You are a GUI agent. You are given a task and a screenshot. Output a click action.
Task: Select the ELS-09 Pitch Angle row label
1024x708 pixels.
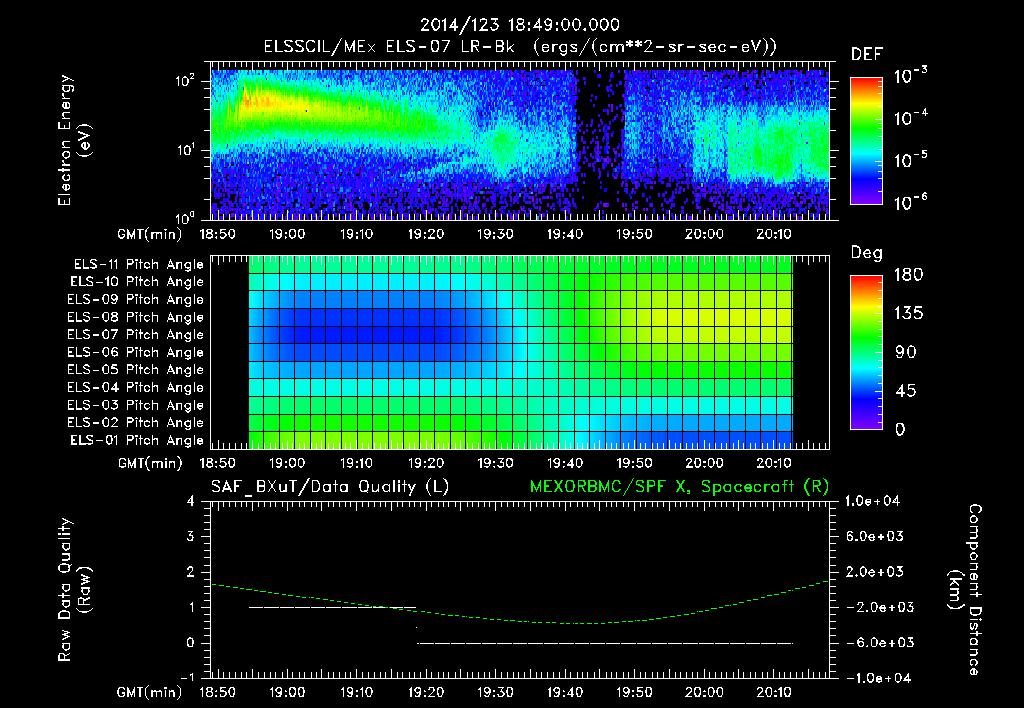135,300
